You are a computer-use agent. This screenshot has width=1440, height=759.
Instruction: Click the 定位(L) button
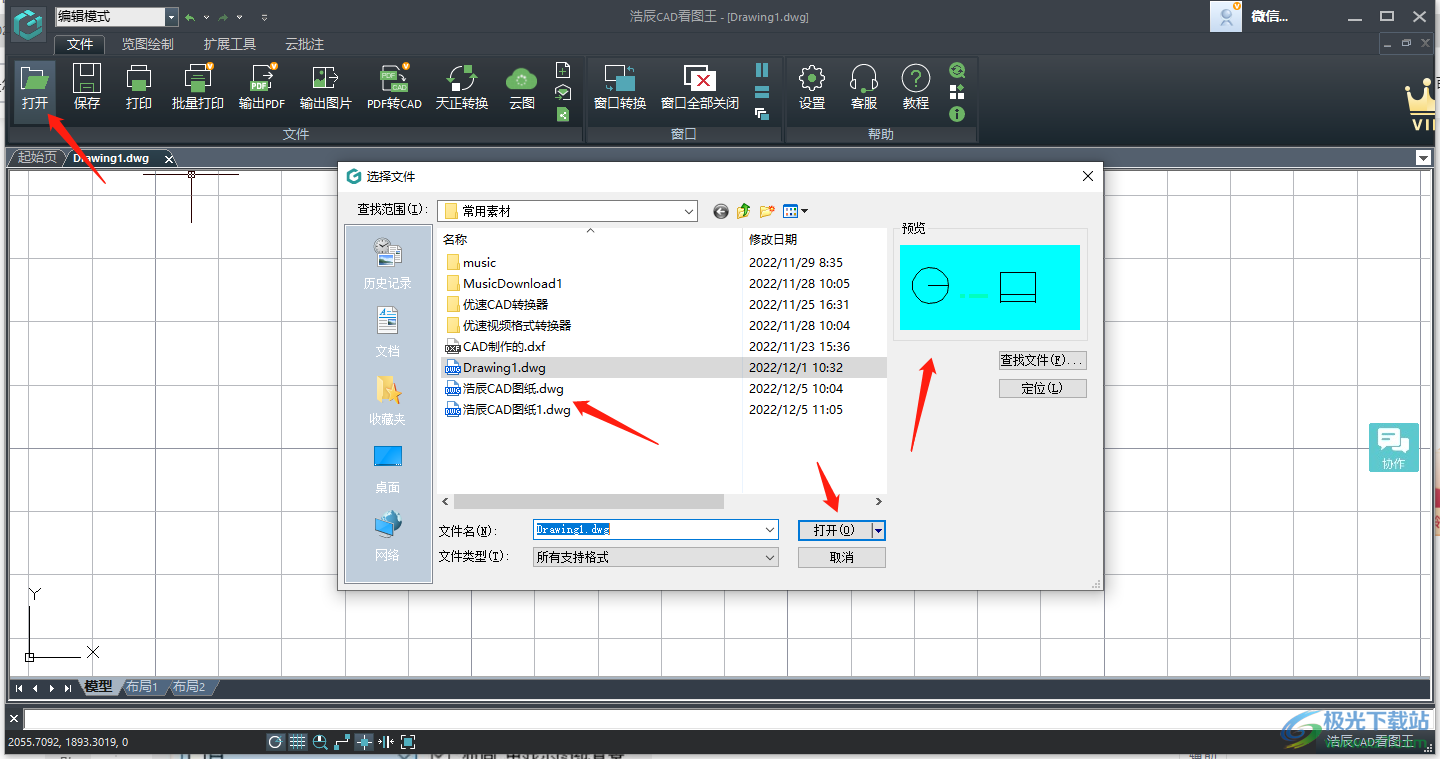[x=1042, y=388]
